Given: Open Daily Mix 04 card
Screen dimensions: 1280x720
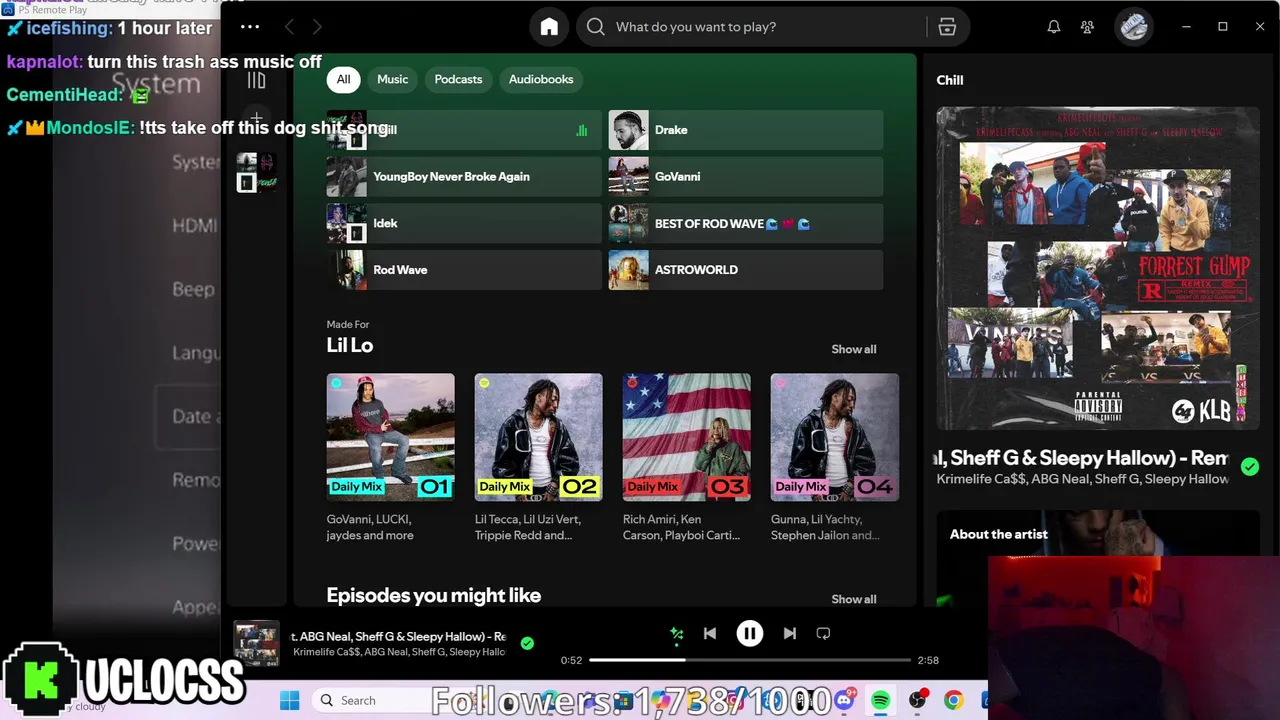Looking at the screenshot, I should [x=834, y=458].
